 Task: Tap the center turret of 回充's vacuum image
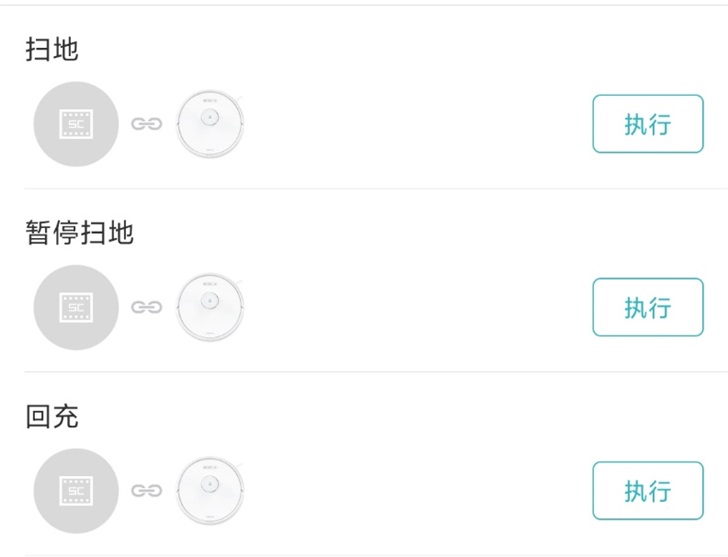point(210,484)
